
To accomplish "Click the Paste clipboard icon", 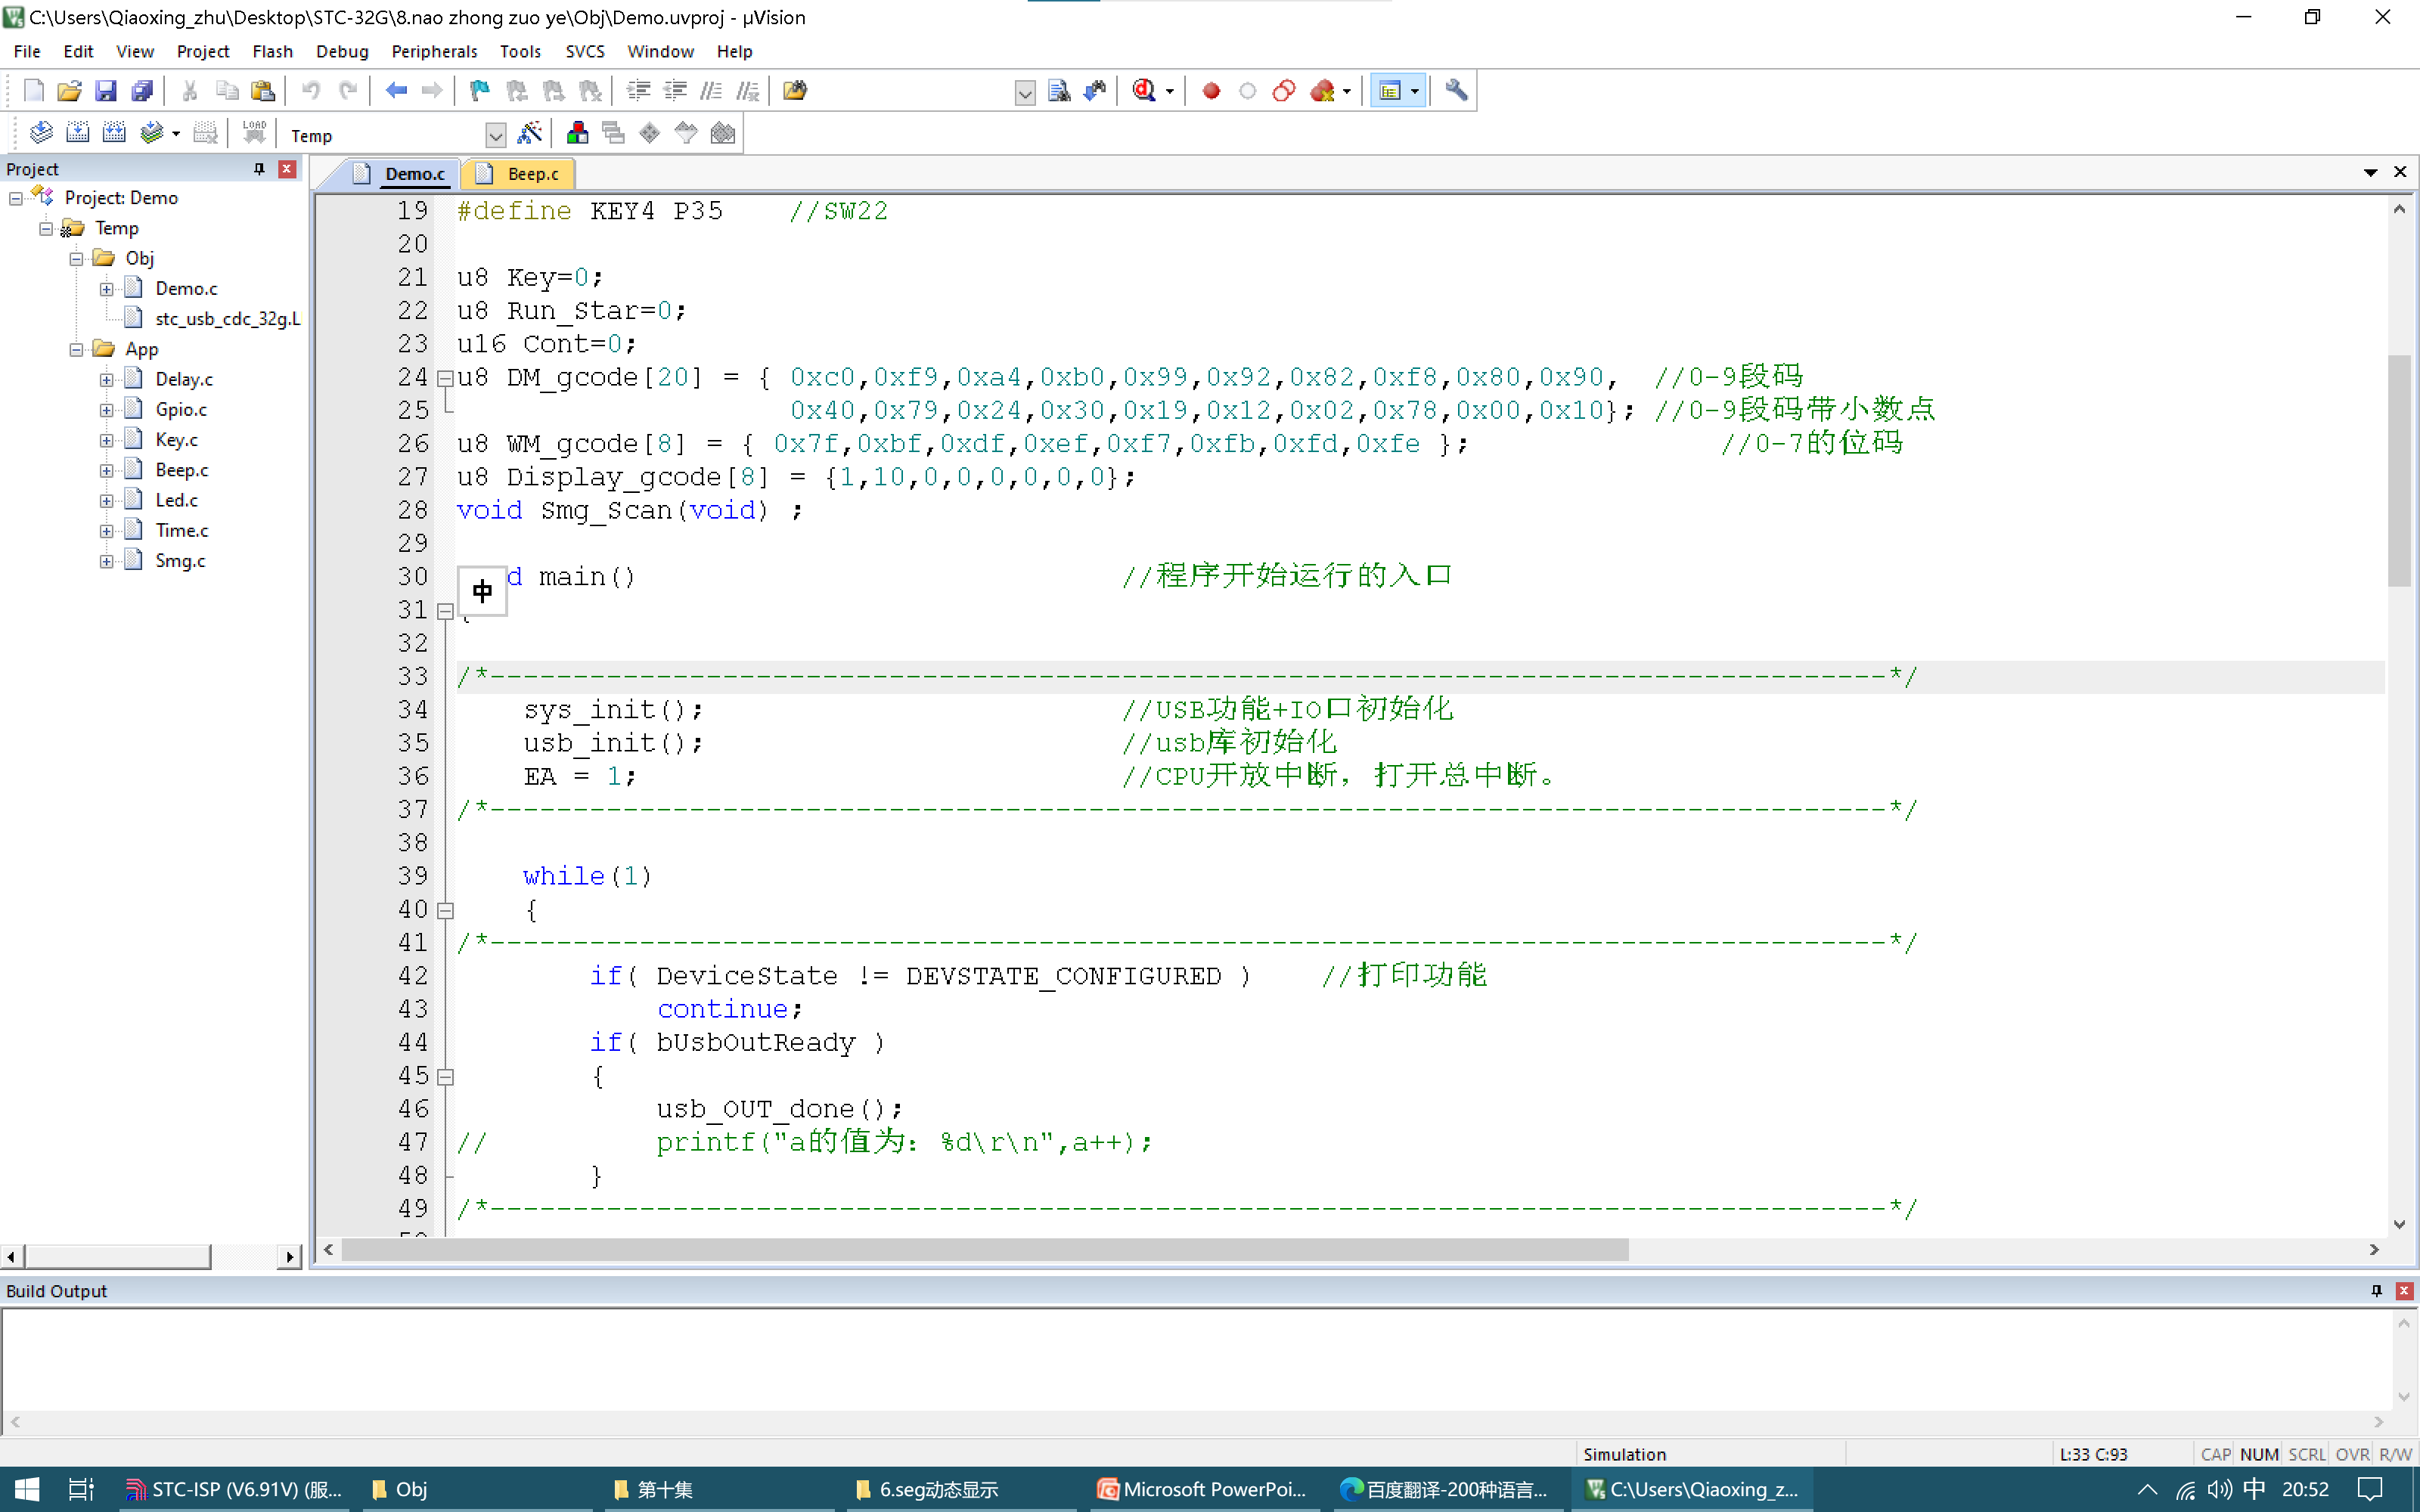I will (x=263, y=91).
